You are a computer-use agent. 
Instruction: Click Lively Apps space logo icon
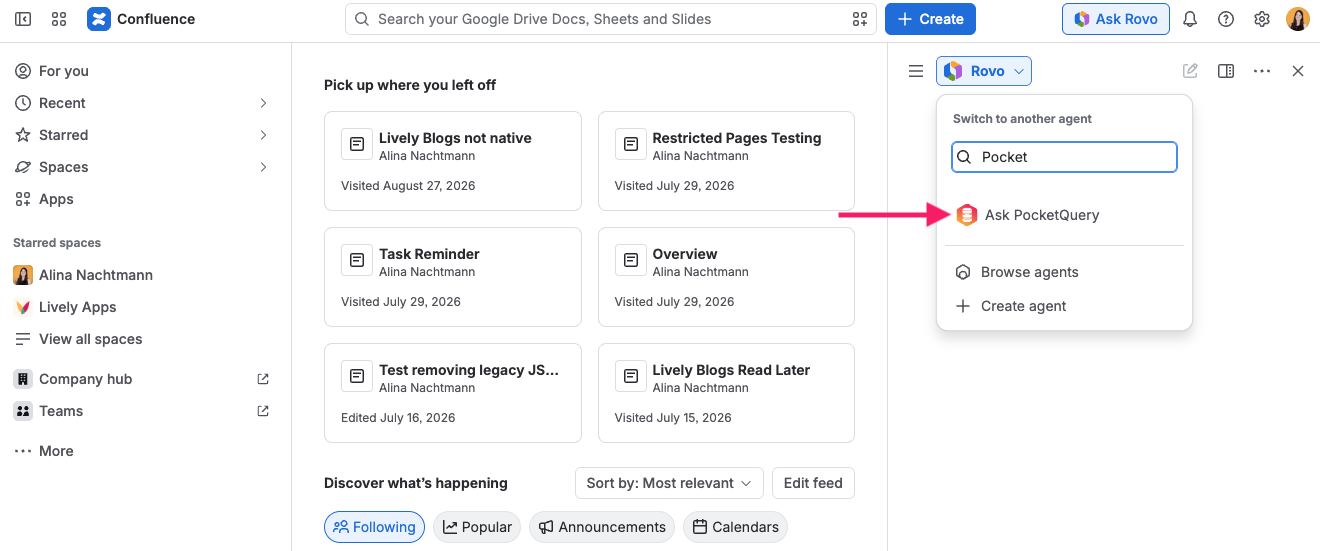23,307
